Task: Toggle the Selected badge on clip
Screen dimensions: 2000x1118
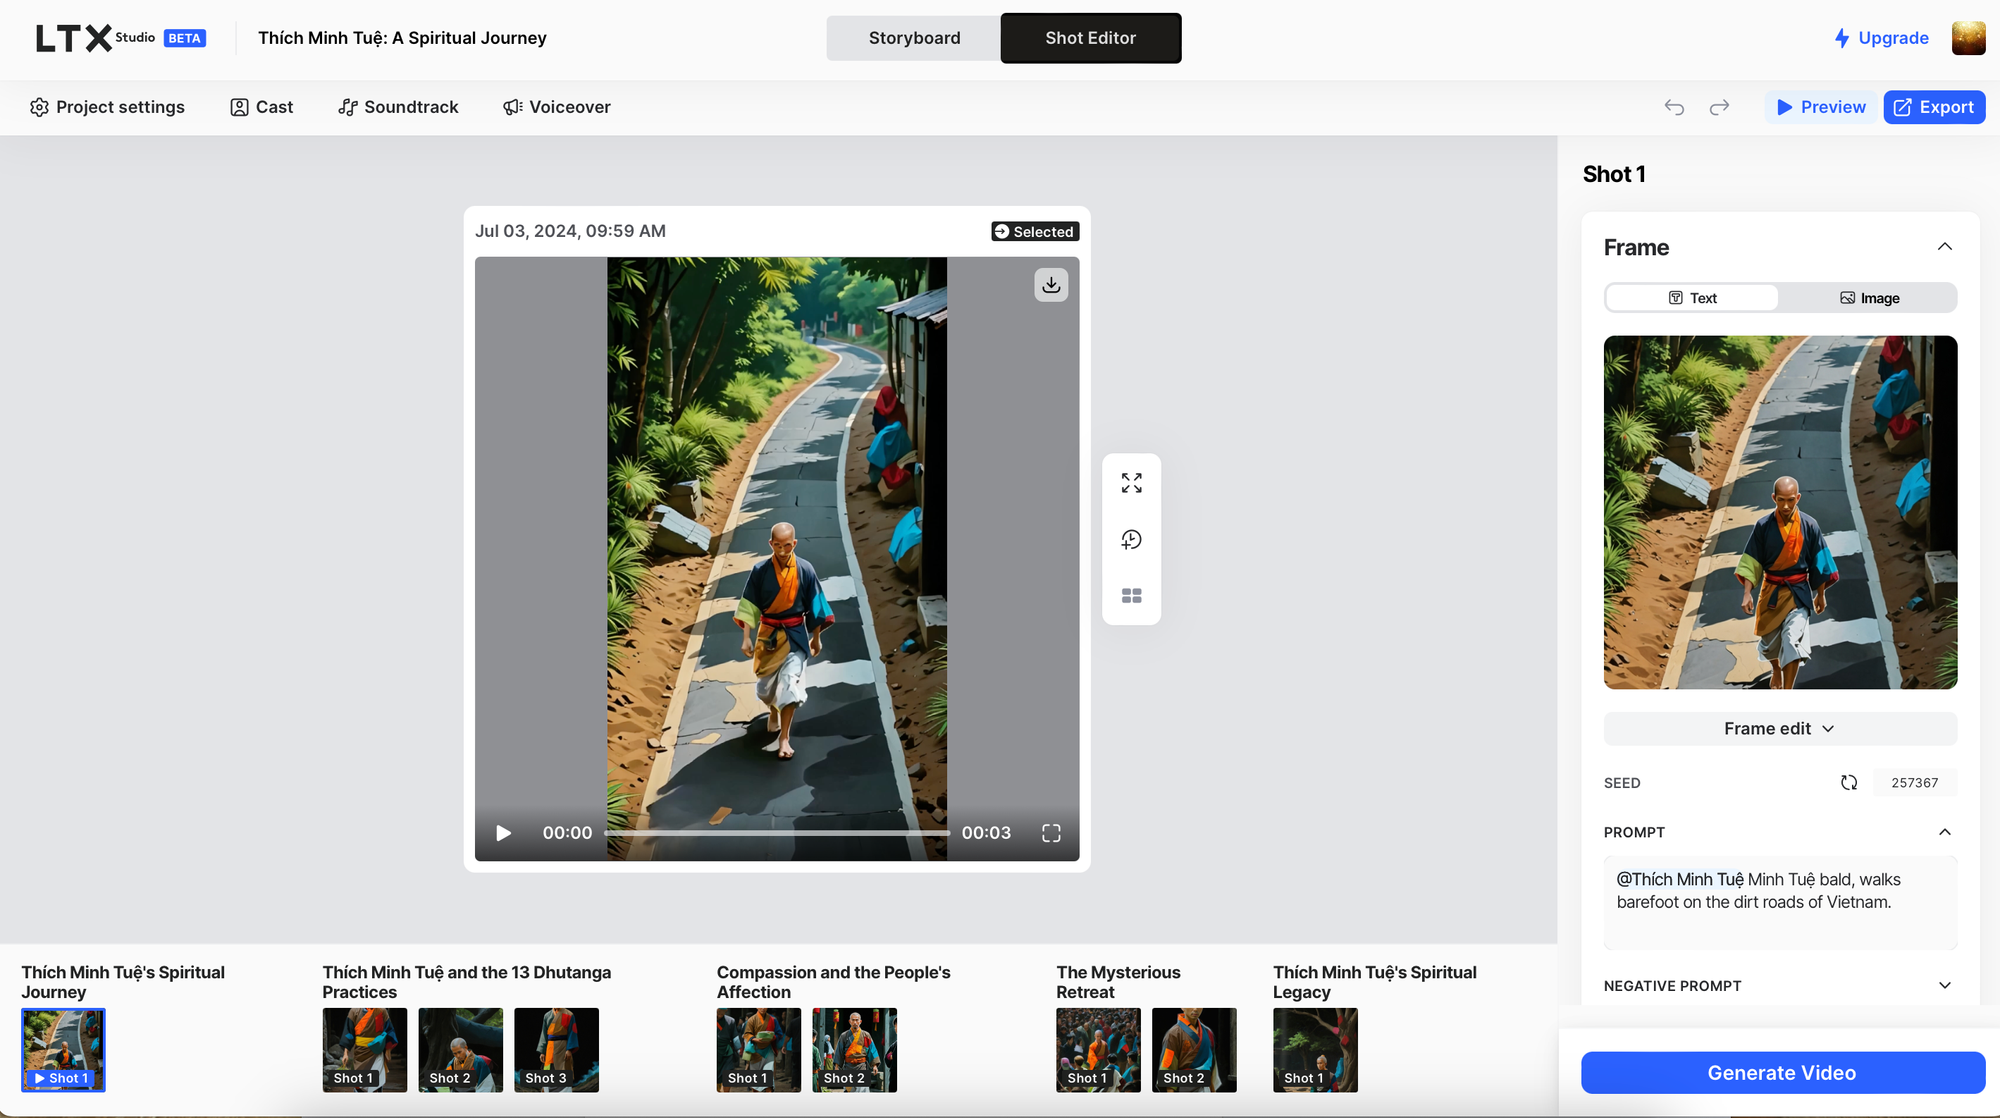Action: 1034,232
